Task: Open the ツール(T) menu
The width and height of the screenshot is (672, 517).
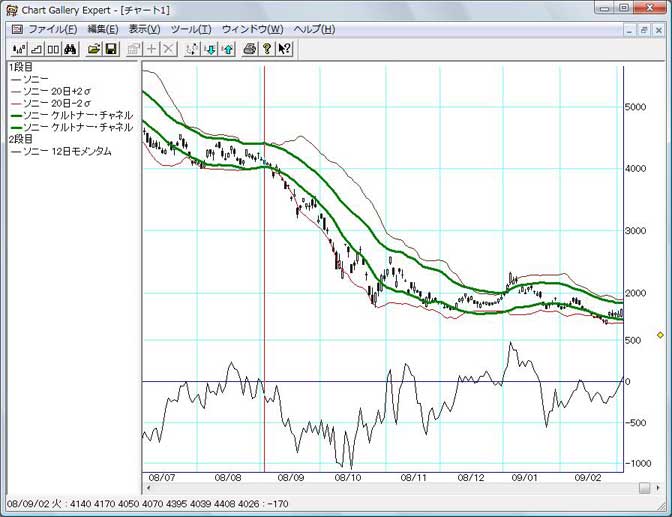Action: coord(191,29)
